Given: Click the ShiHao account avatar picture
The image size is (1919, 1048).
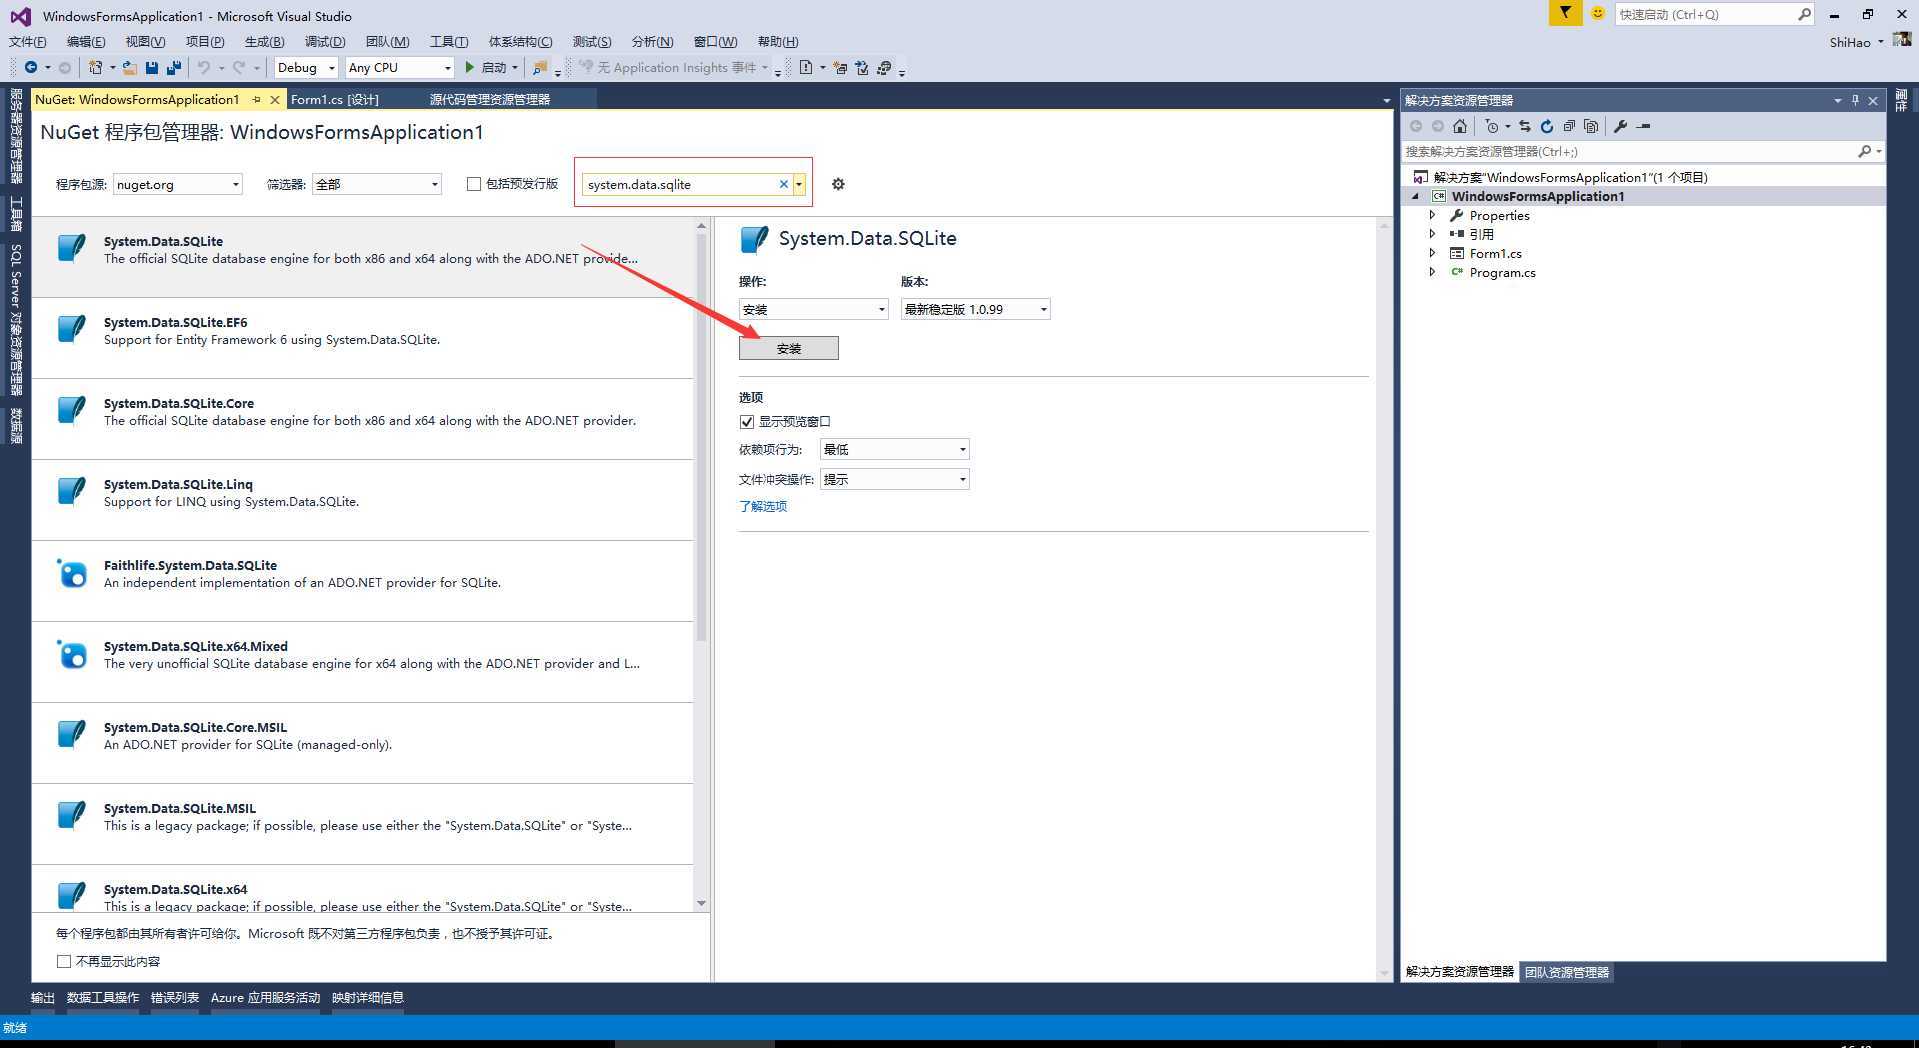Looking at the screenshot, I should 1902,41.
